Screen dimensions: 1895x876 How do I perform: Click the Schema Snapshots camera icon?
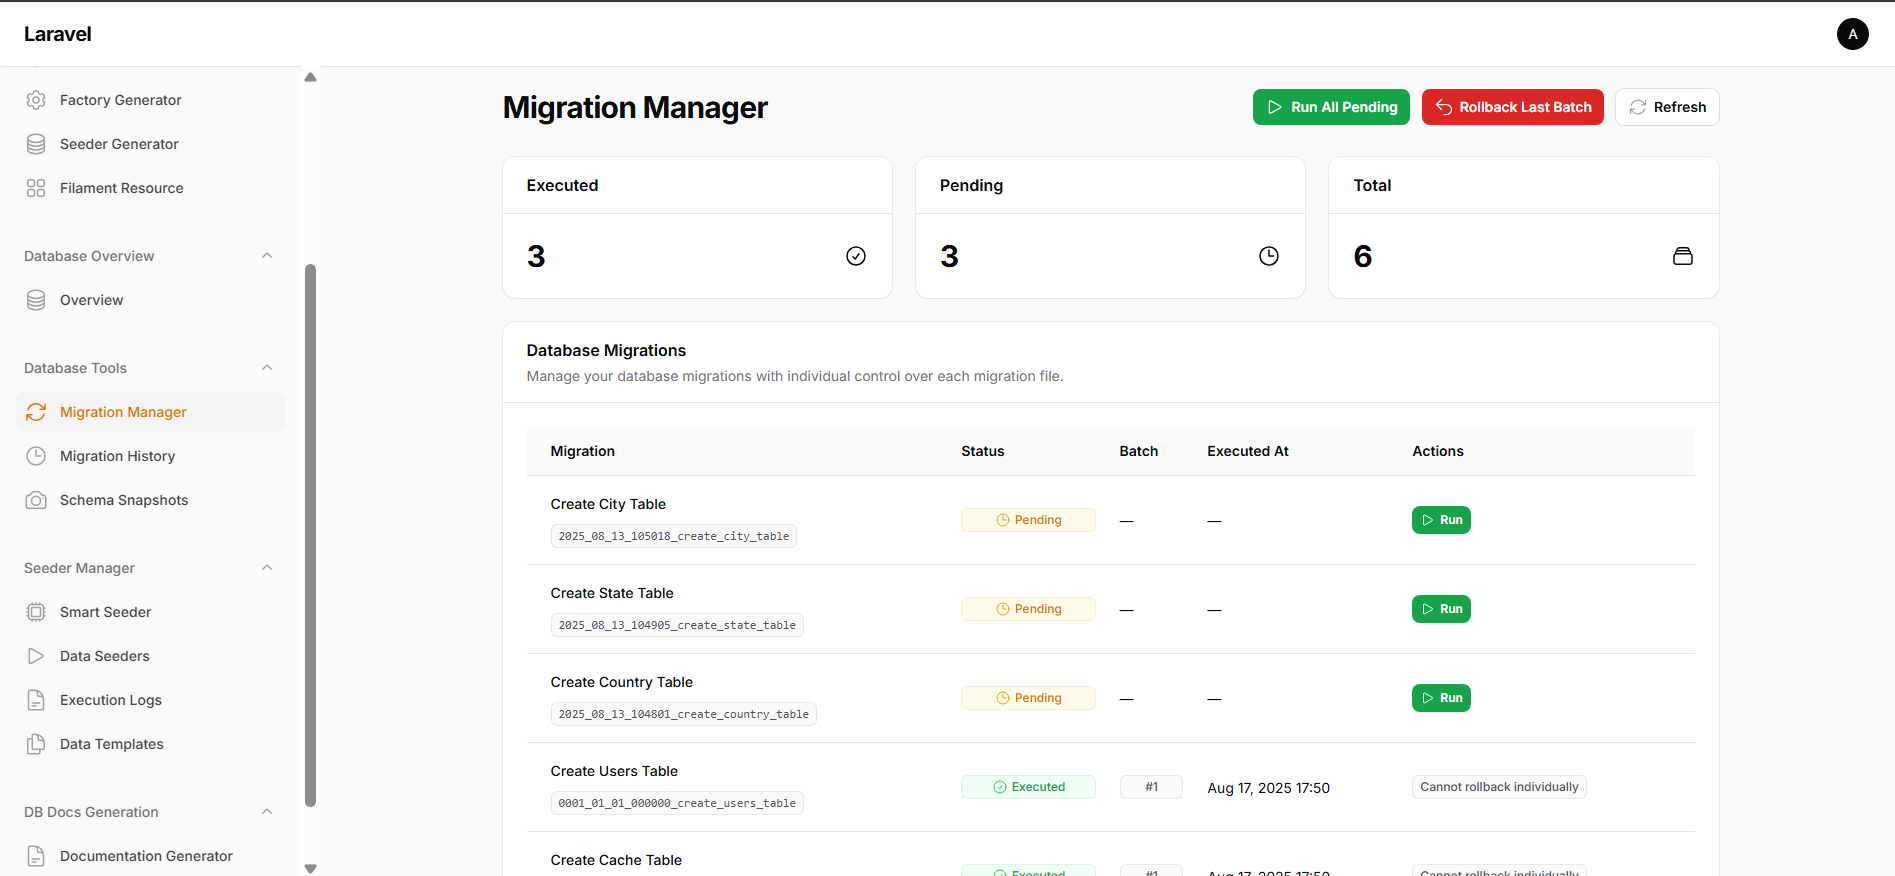click(x=36, y=500)
